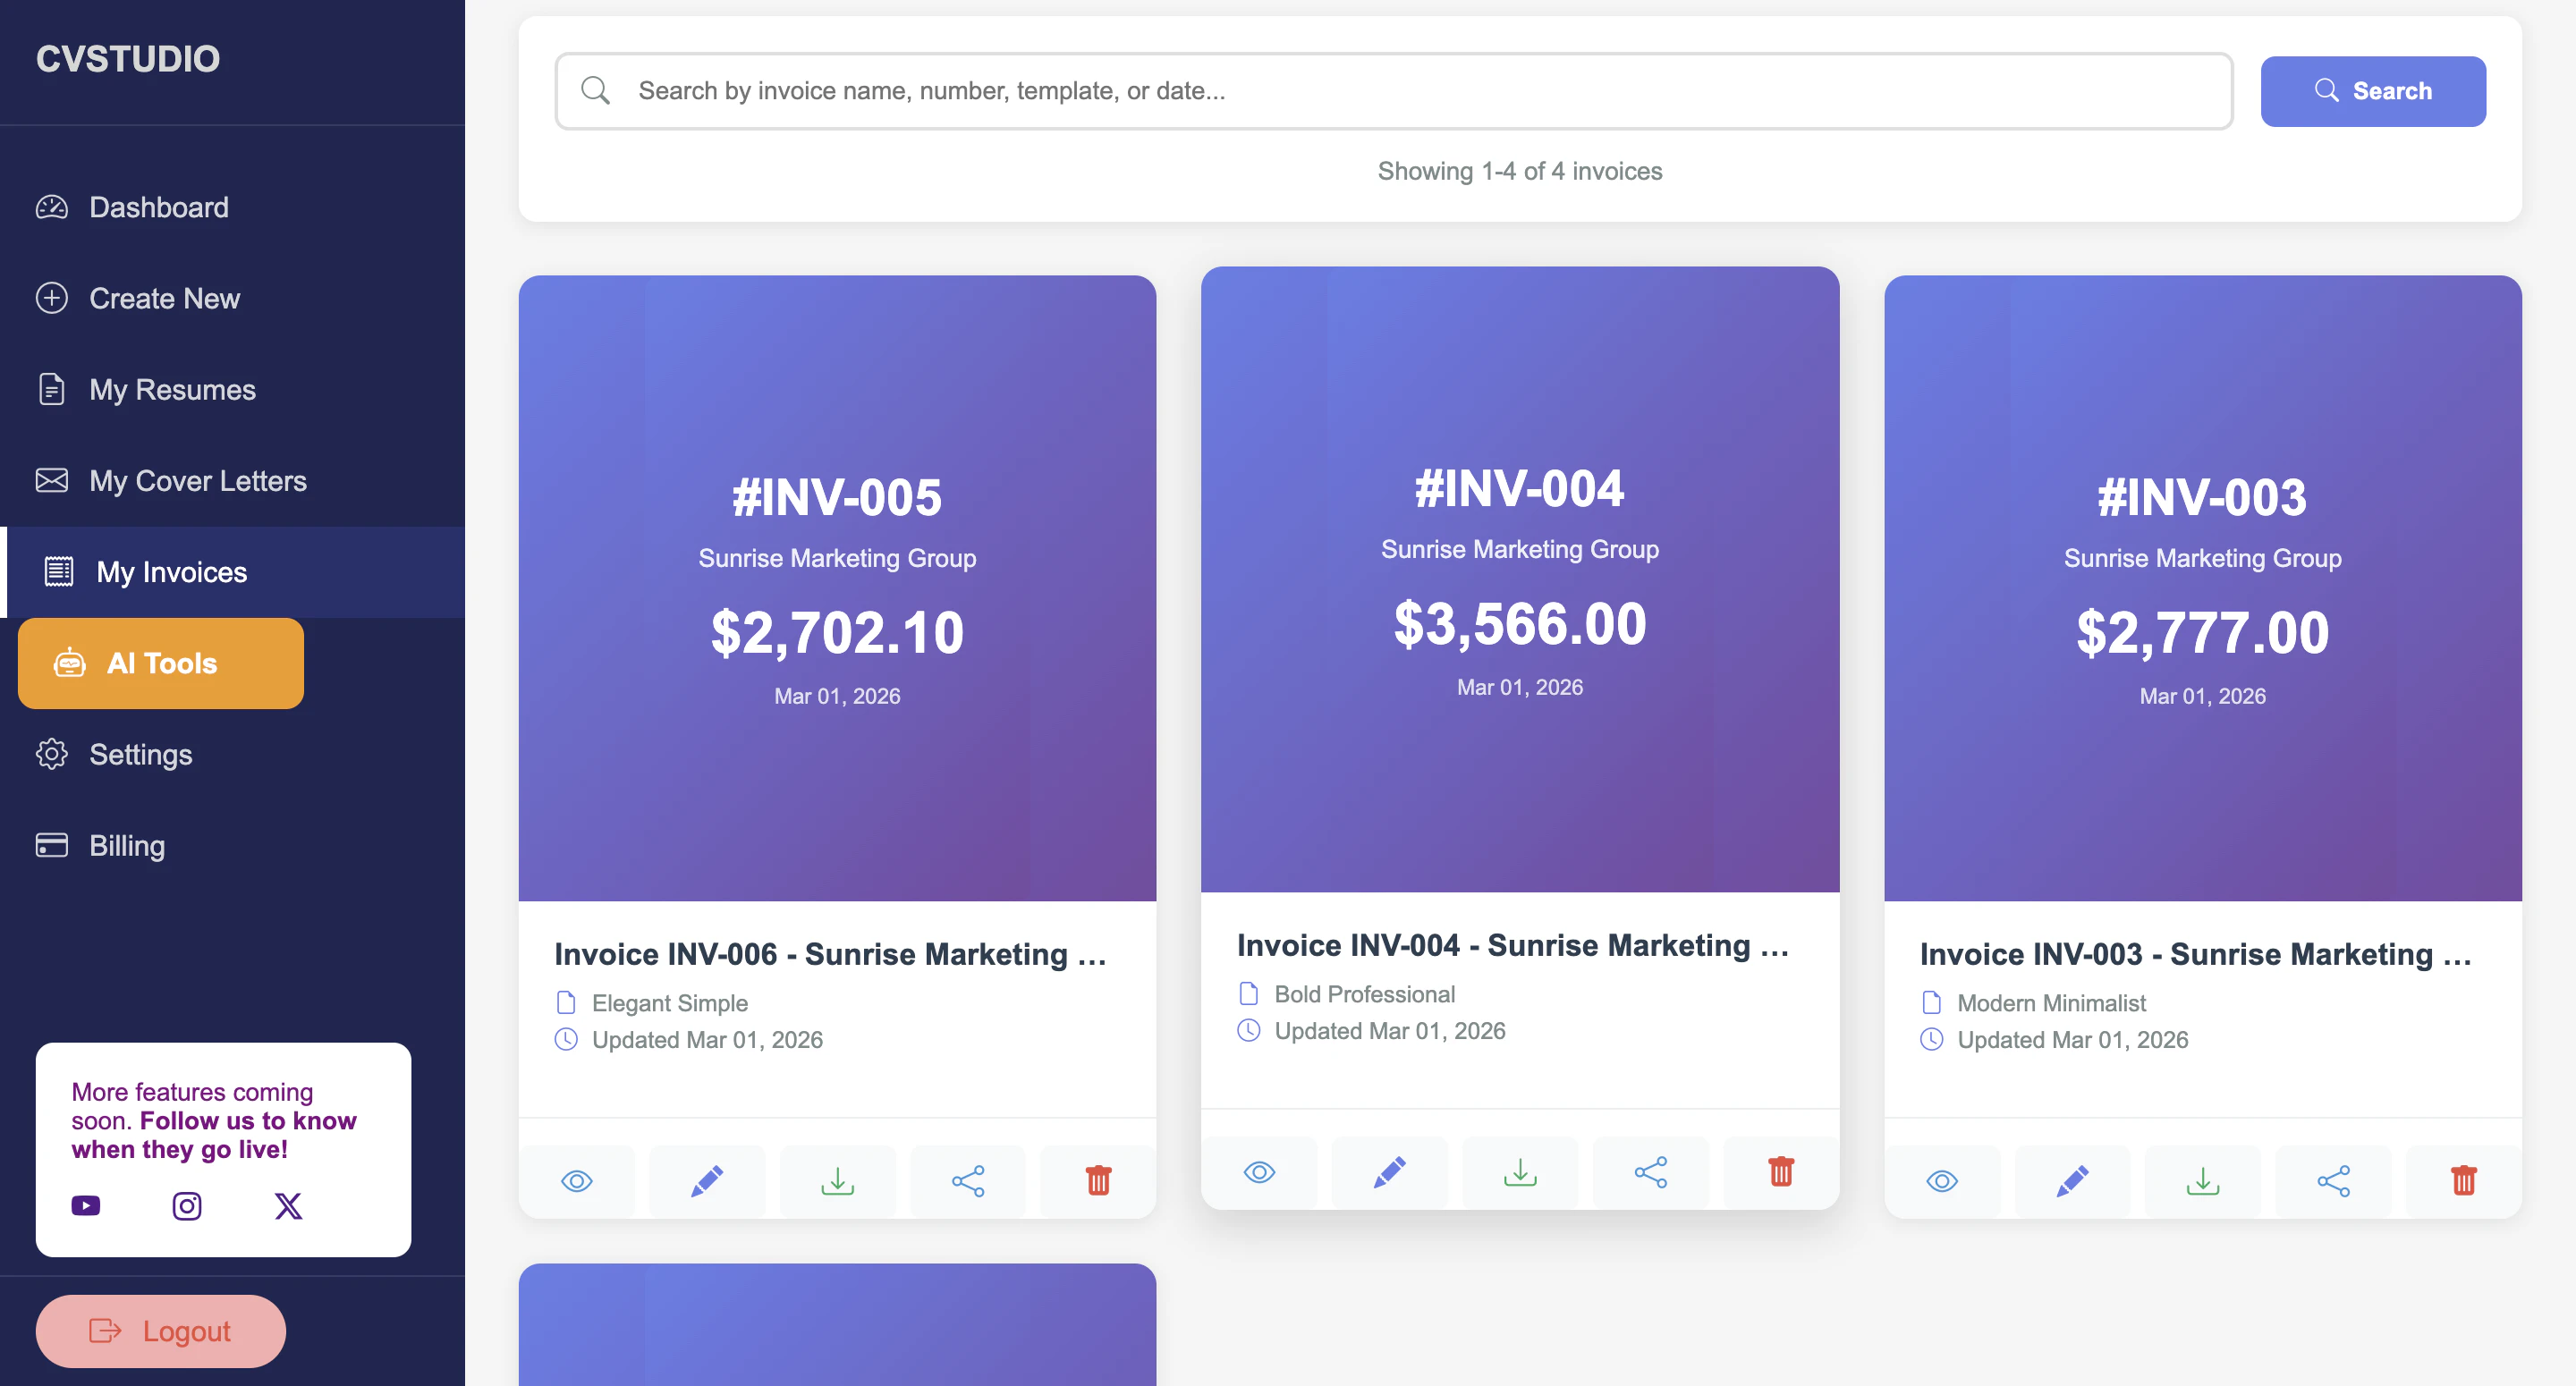The width and height of the screenshot is (2576, 1386).
Task: Open the X (Twitter) social icon
Action: click(288, 1206)
